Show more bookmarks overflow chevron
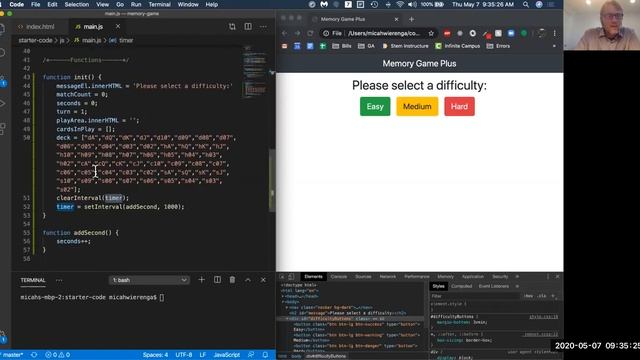Image resolution: width=640 pixels, height=360 pixels. (x=554, y=46)
